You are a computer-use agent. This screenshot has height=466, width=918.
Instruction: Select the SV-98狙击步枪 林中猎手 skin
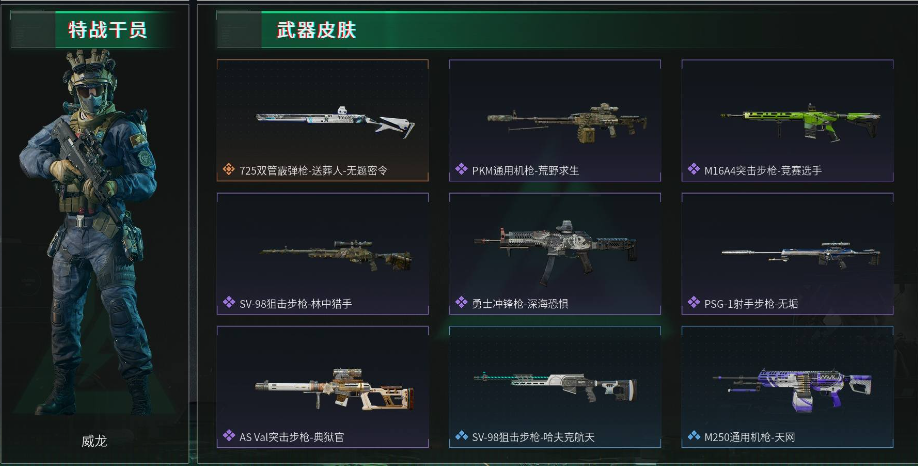click(323, 253)
